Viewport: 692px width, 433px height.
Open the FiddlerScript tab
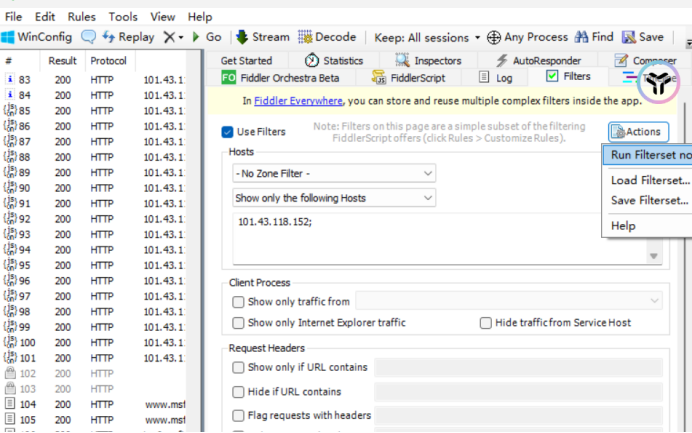click(x=409, y=78)
